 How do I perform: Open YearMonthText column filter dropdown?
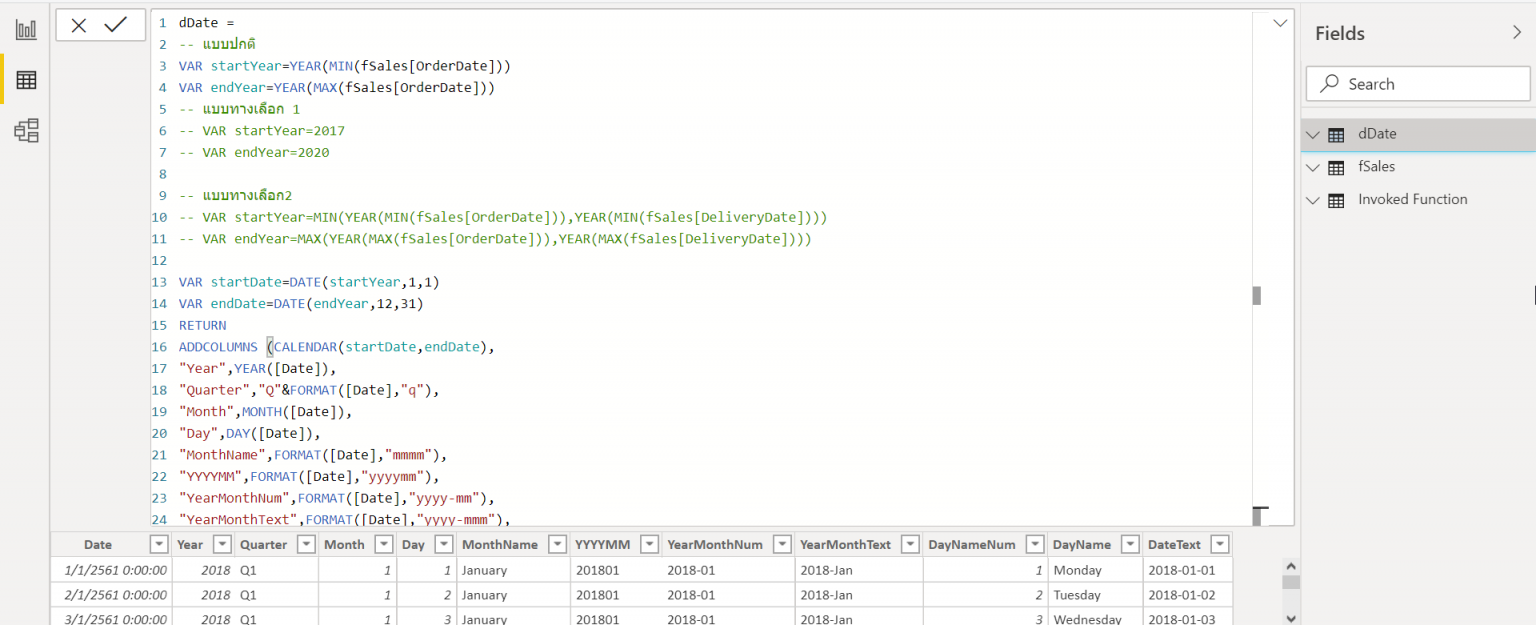click(x=910, y=545)
